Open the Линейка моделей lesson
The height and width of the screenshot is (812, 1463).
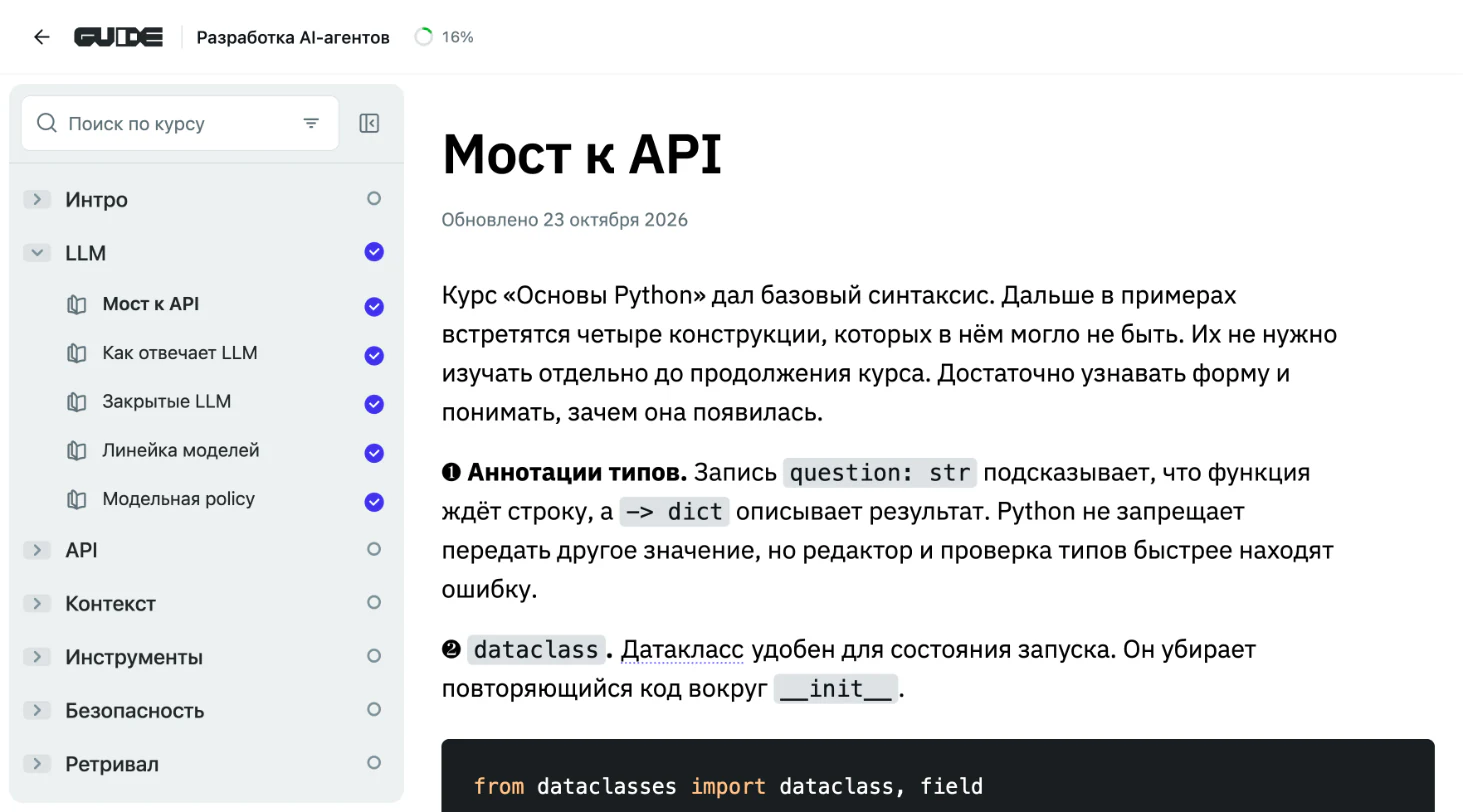181,451
